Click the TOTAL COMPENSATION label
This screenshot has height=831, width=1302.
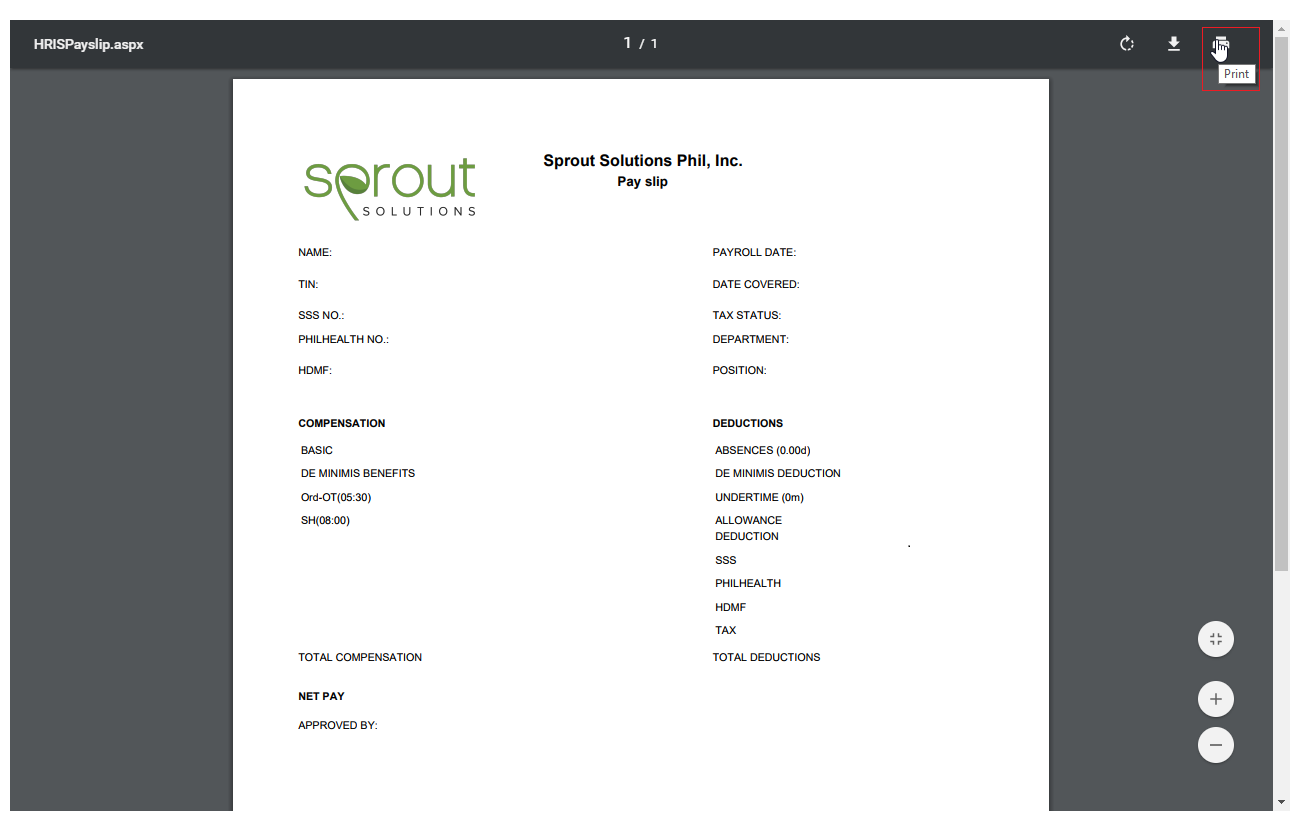coord(360,658)
